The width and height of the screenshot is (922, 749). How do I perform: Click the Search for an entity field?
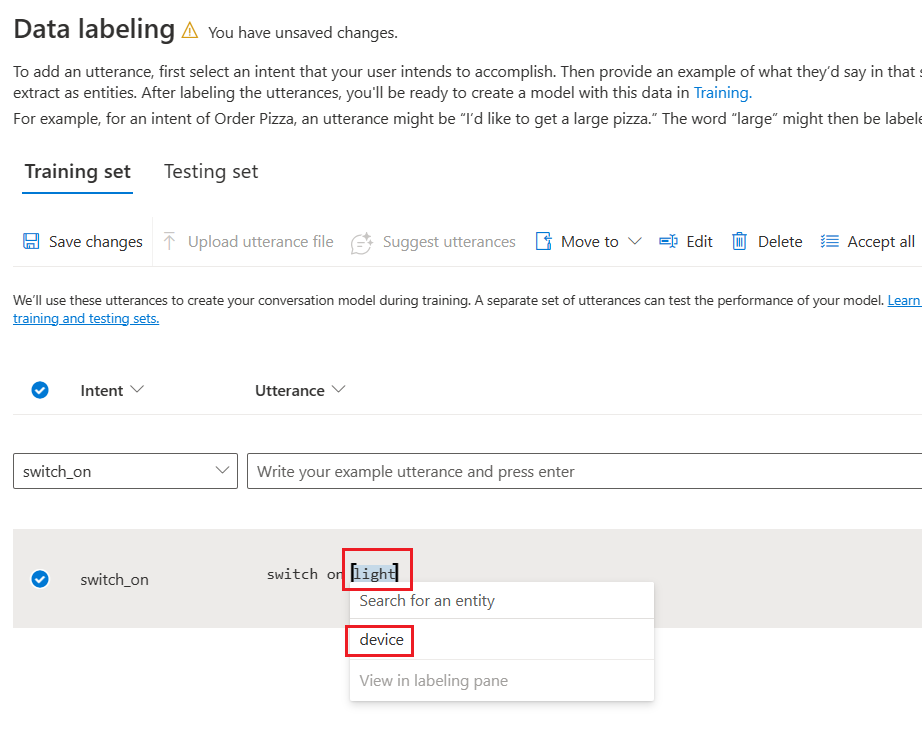502,601
